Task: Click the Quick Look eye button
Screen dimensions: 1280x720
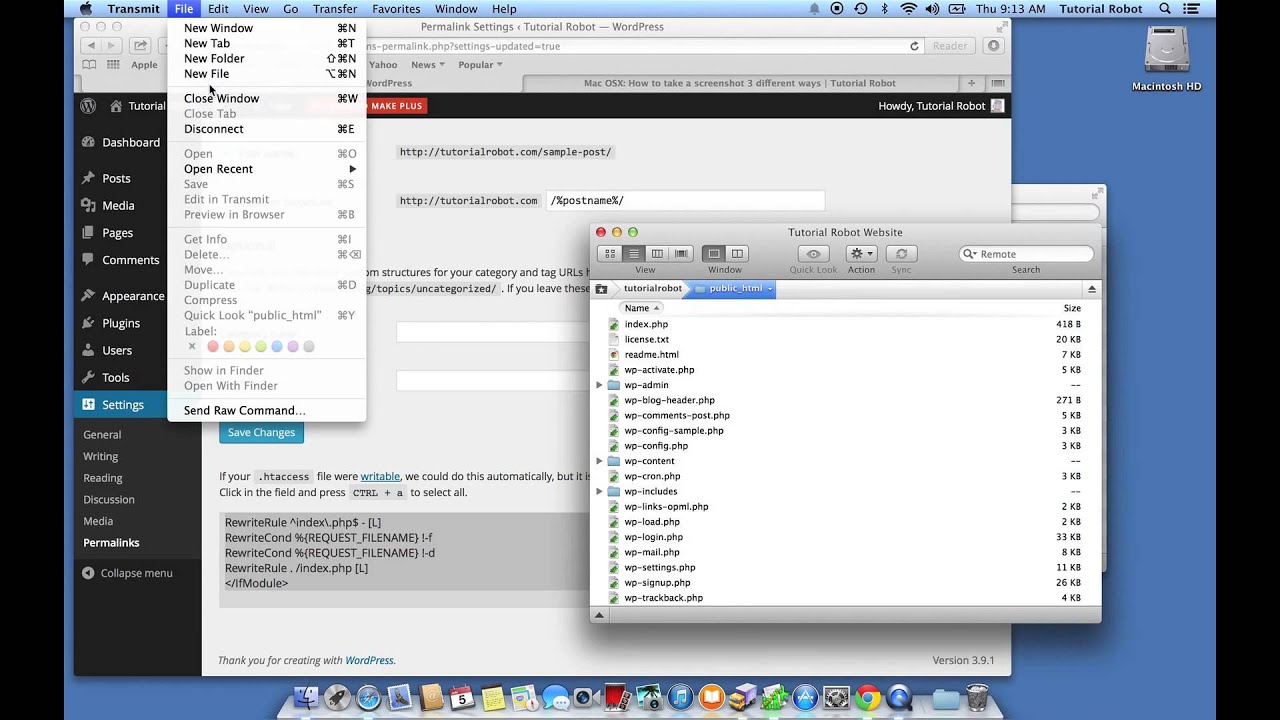Action: [x=813, y=254]
